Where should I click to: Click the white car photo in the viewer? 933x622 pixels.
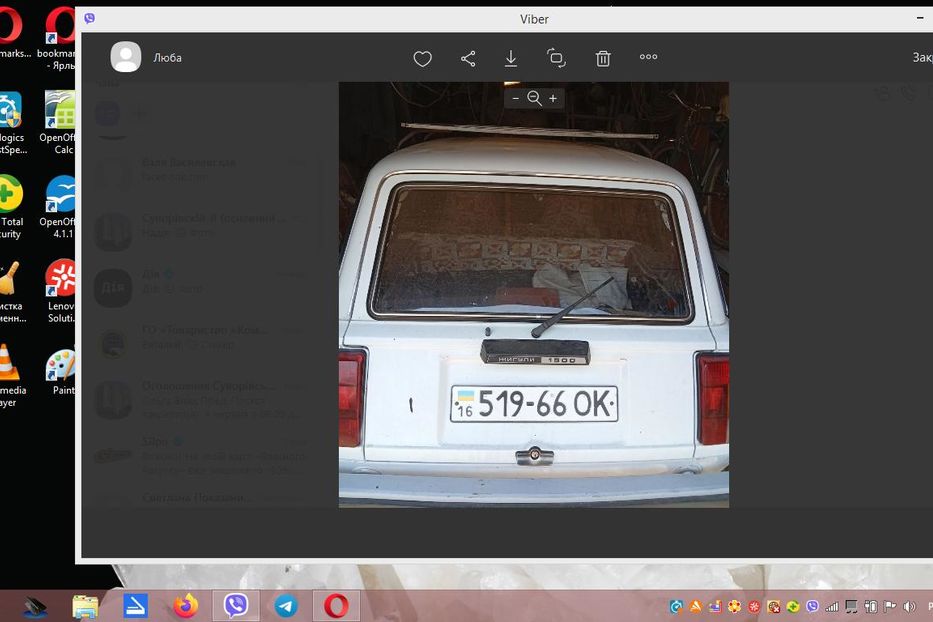tap(534, 295)
